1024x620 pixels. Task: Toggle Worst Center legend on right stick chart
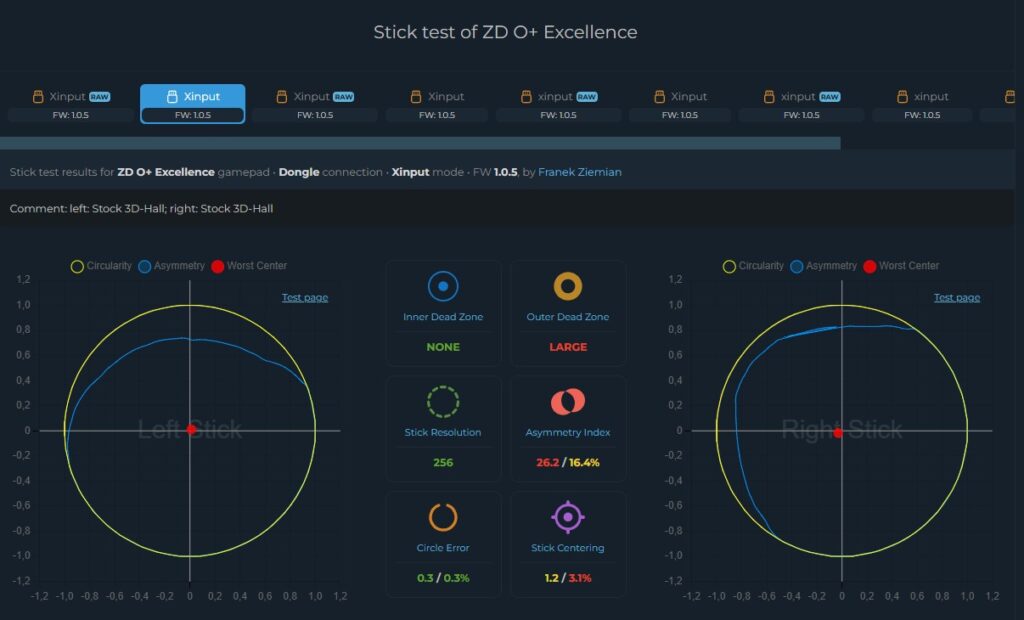pos(901,266)
